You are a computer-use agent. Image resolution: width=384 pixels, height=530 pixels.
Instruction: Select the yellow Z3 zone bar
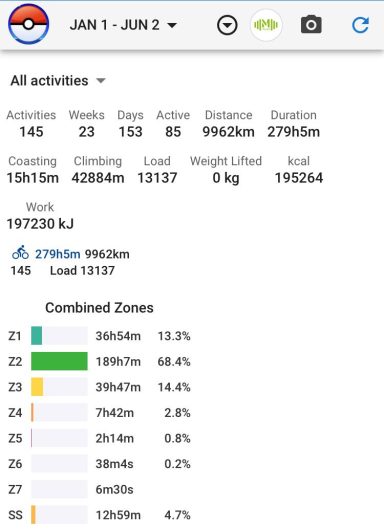37,387
